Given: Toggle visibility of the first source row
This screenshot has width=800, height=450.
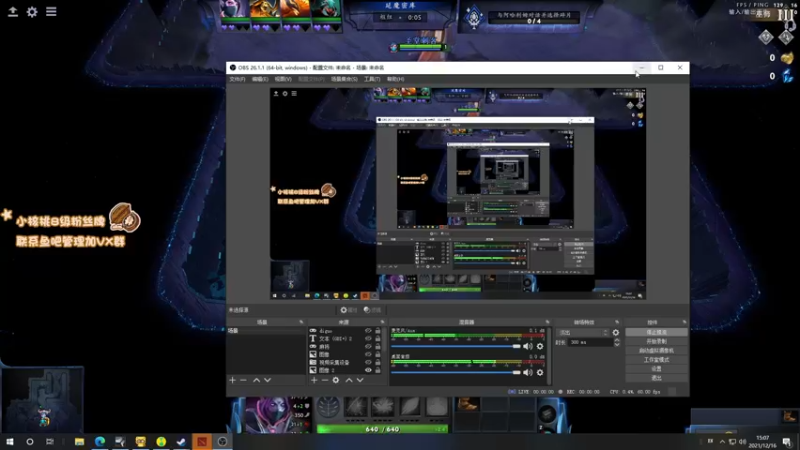Looking at the screenshot, I should point(368,331).
